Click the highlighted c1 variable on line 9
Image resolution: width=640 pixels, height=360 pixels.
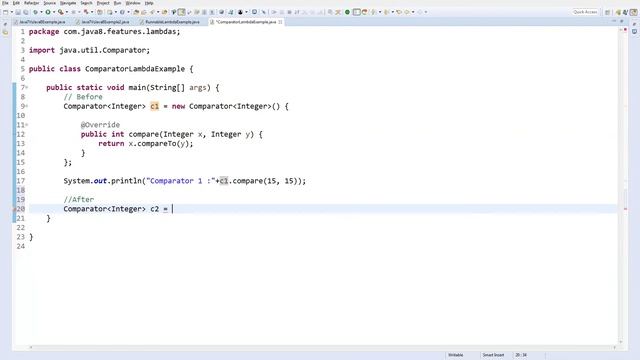[x=154, y=106]
